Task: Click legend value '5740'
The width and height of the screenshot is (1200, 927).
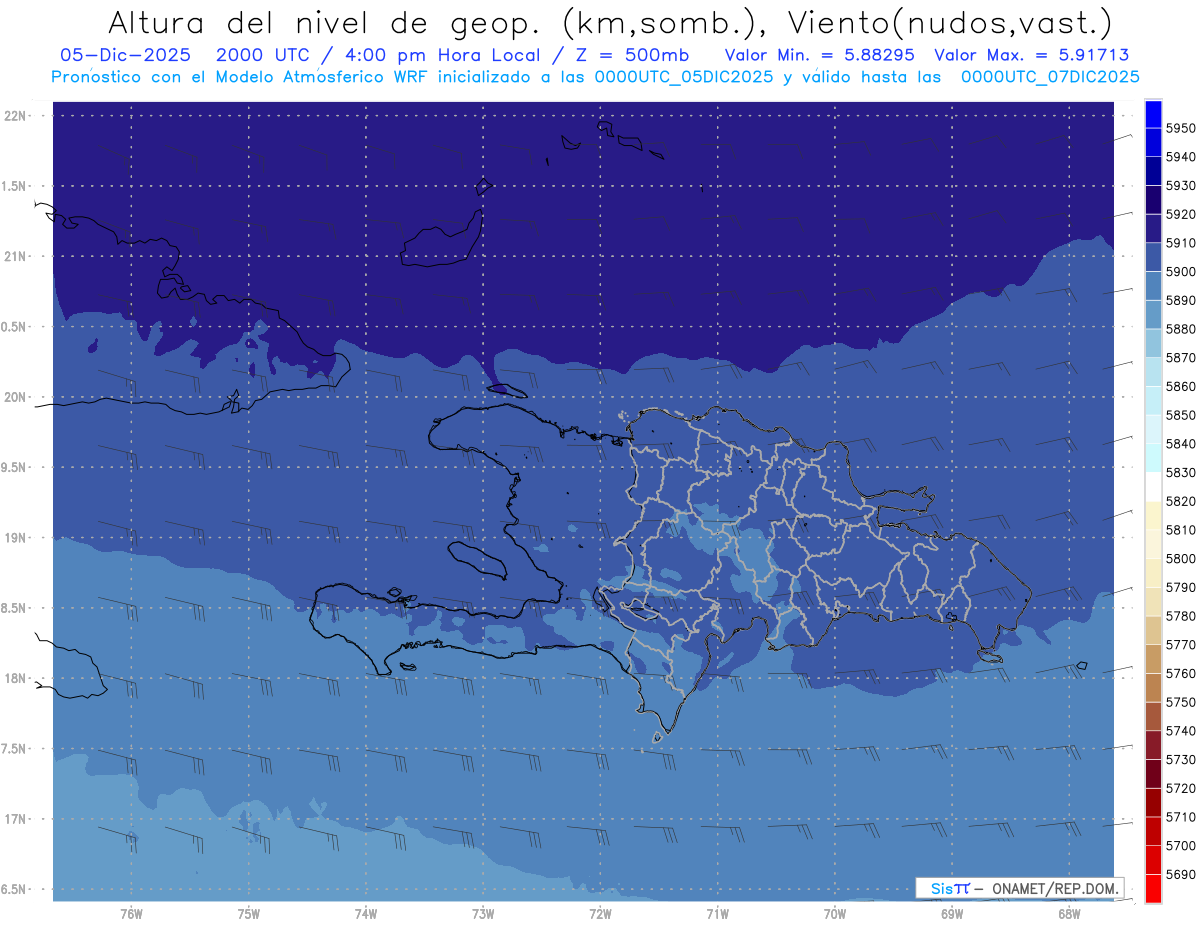Action: pos(1181,731)
